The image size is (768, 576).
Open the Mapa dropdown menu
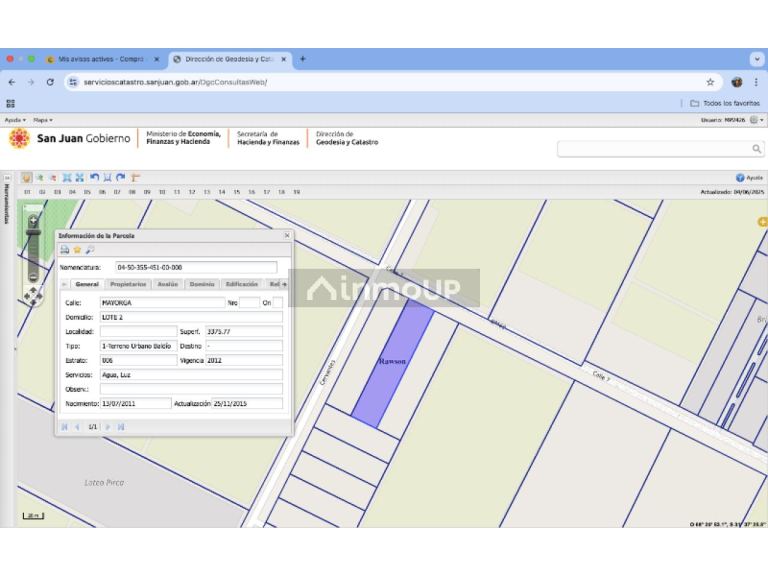(x=43, y=120)
